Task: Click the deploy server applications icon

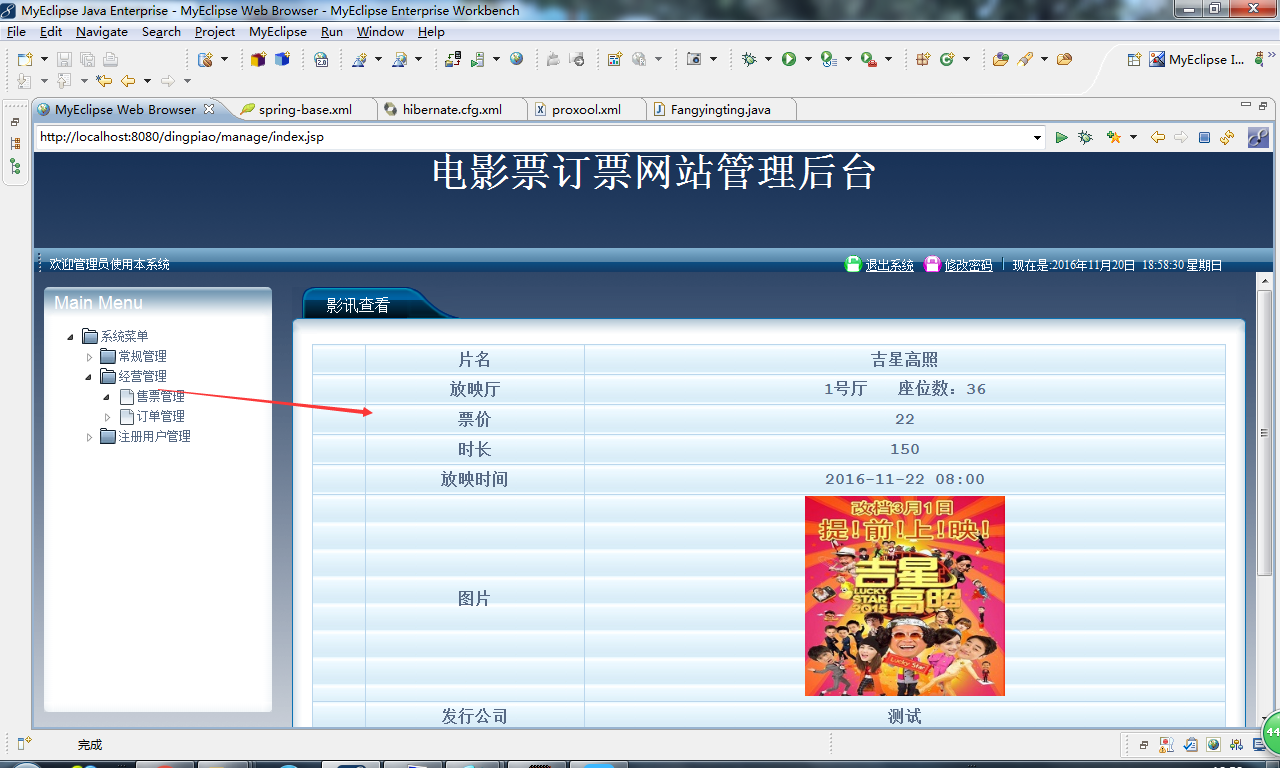Action: [453, 60]
